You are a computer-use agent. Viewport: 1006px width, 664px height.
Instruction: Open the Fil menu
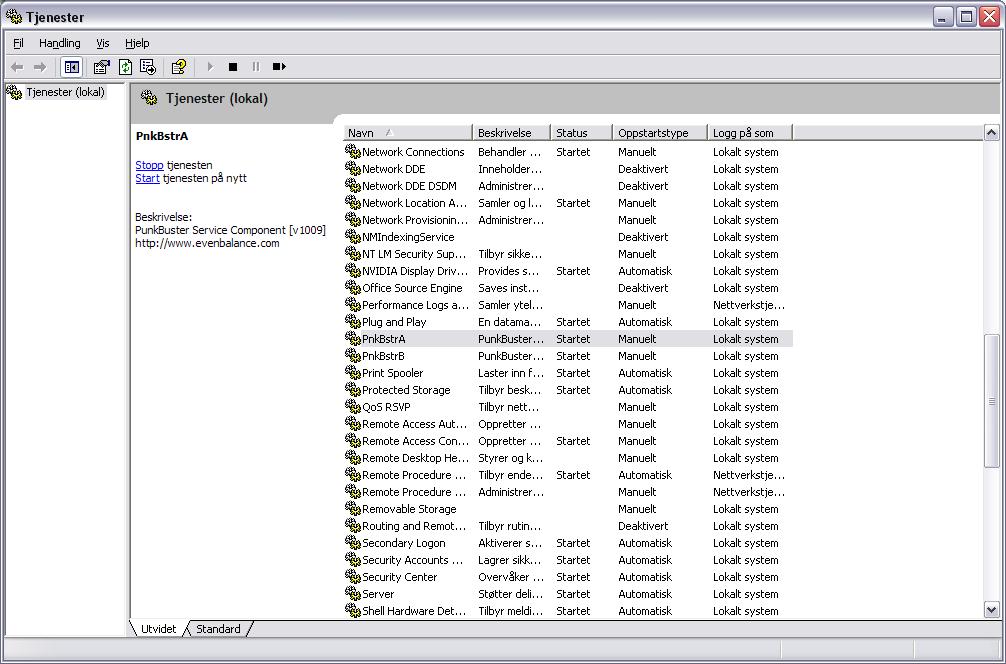coord(18,43)
